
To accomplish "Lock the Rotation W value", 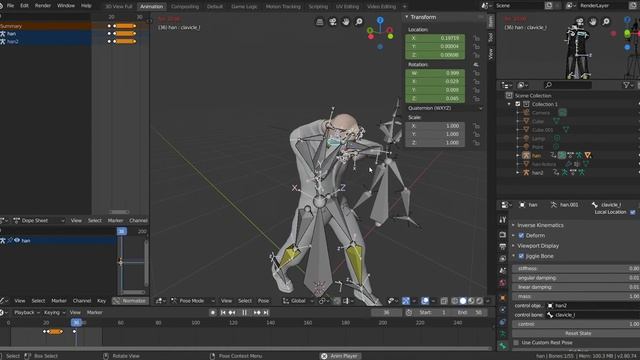I will point(476,73).
